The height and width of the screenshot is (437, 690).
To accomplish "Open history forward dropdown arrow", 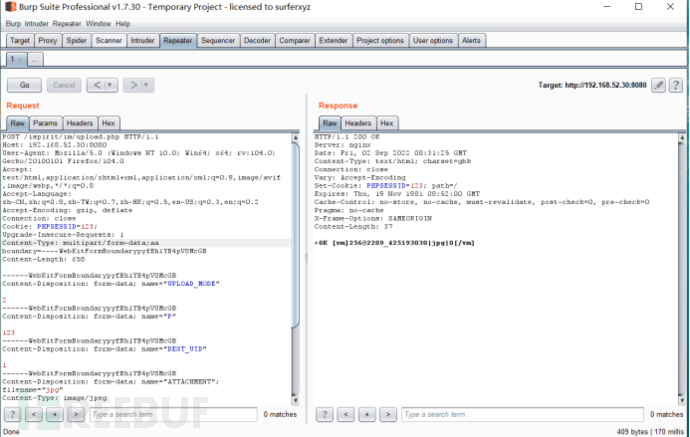I will pos(148,85).
